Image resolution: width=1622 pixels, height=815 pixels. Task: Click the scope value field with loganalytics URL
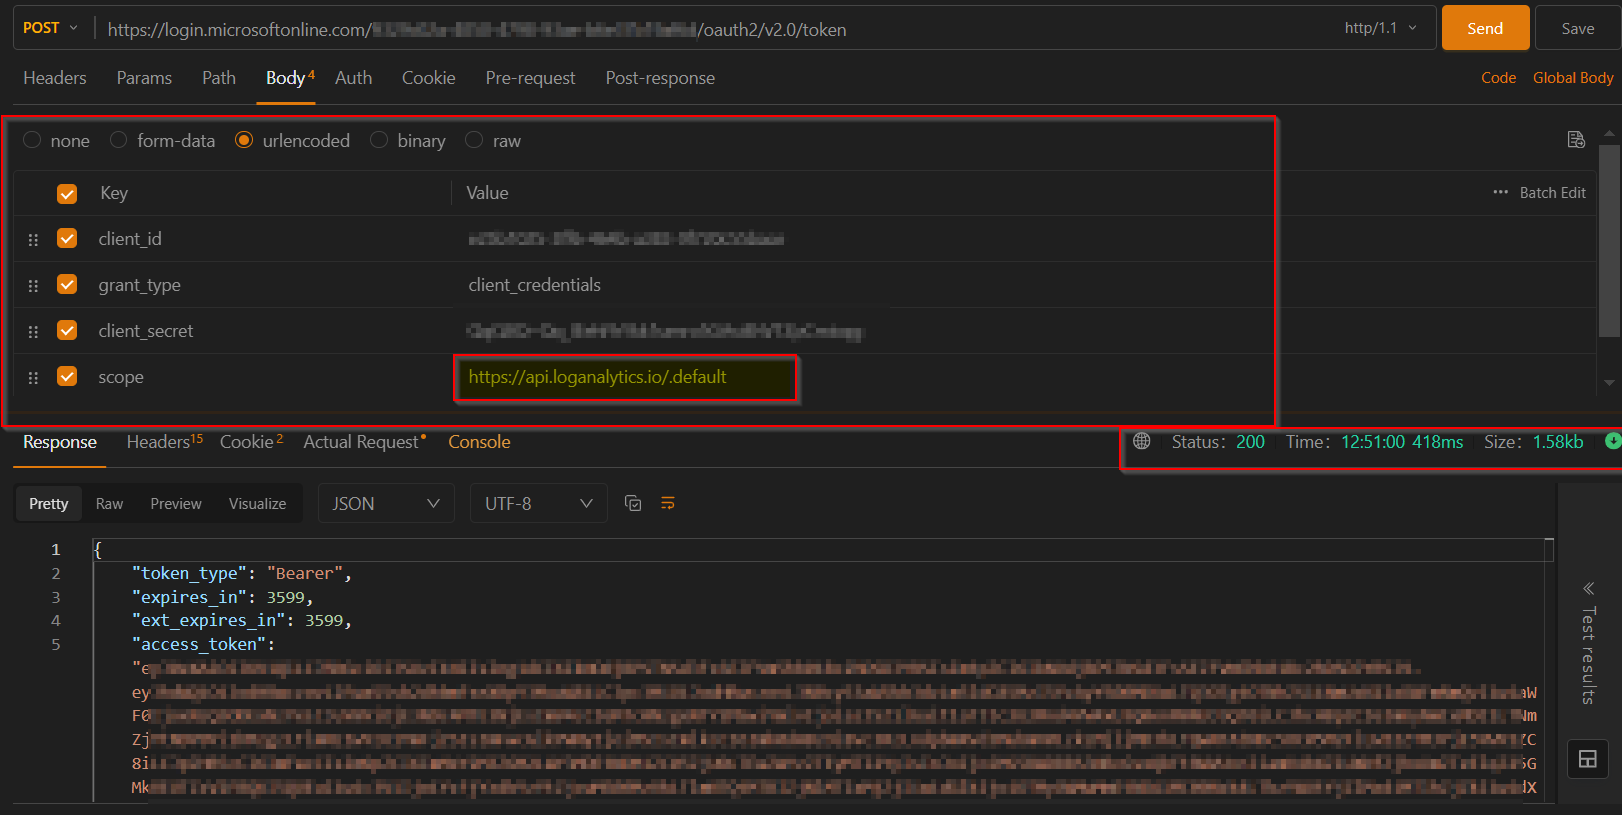(x=626, y=378)
